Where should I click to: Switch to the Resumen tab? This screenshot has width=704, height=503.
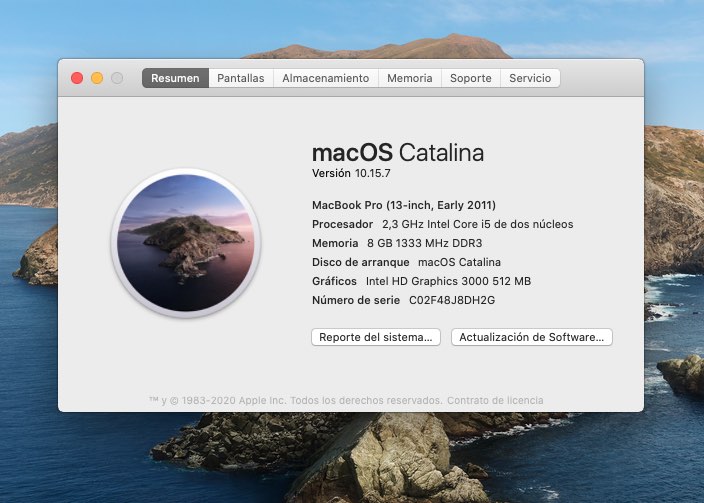(x=175, y=78)
